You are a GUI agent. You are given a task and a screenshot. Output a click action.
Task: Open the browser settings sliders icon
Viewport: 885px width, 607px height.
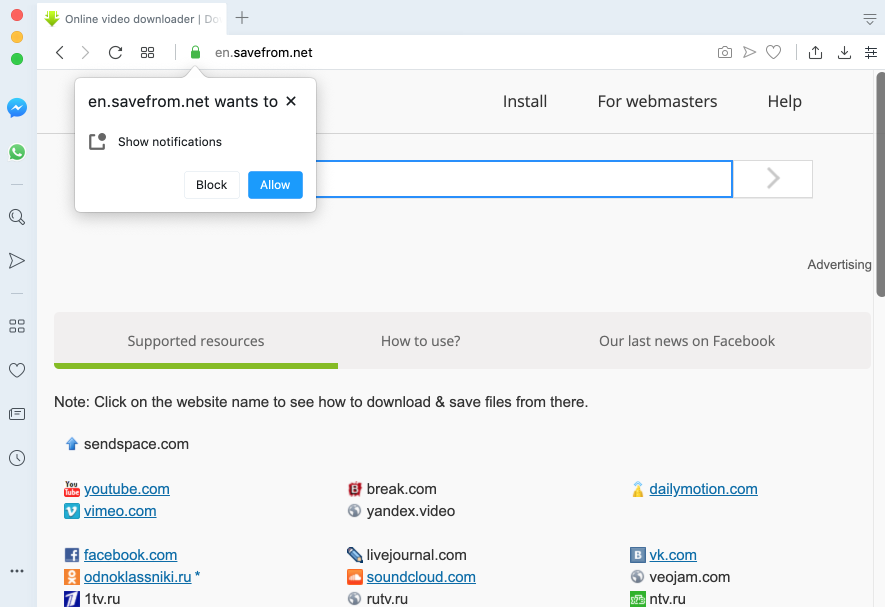870,52
